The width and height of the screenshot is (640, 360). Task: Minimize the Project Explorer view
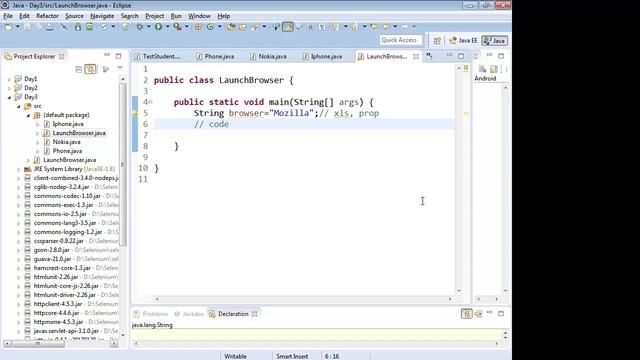(107, 55)
